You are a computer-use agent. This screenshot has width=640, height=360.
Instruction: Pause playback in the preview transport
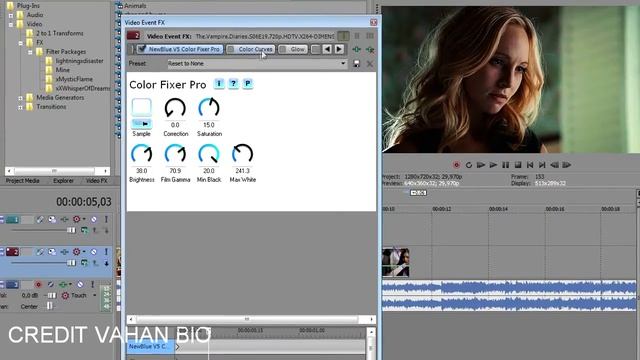point(505,165)
